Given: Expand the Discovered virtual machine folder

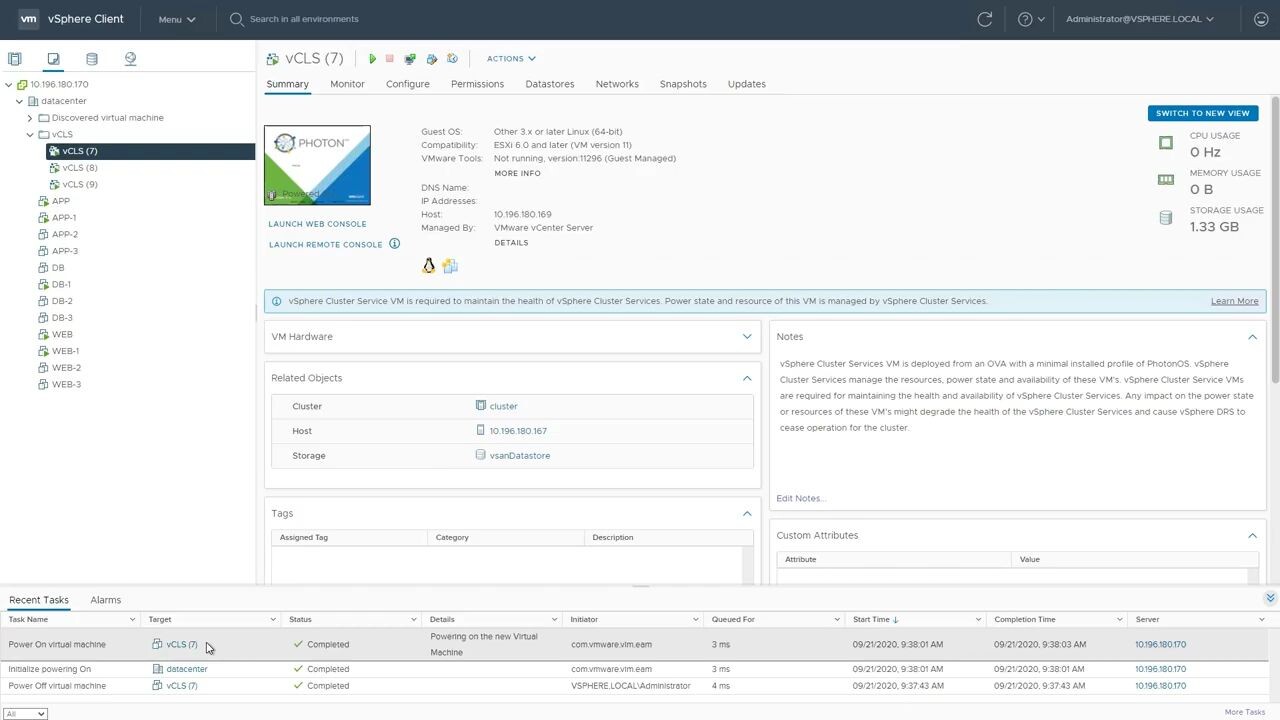Looking at the screenshot, I should [30, 117].
